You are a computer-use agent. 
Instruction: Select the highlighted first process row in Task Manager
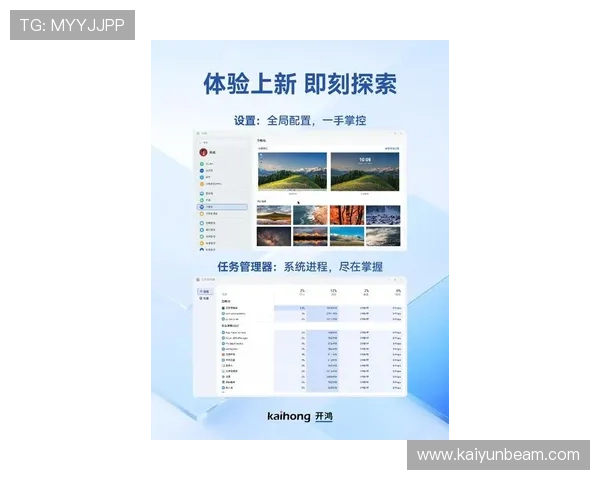pos(312,308)
